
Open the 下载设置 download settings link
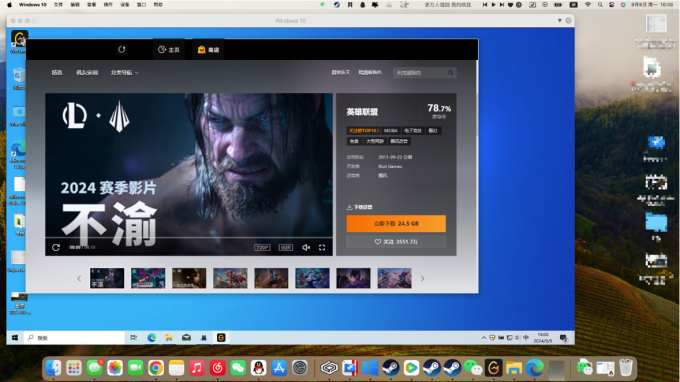pyautogui.click(x=360, y=207)
